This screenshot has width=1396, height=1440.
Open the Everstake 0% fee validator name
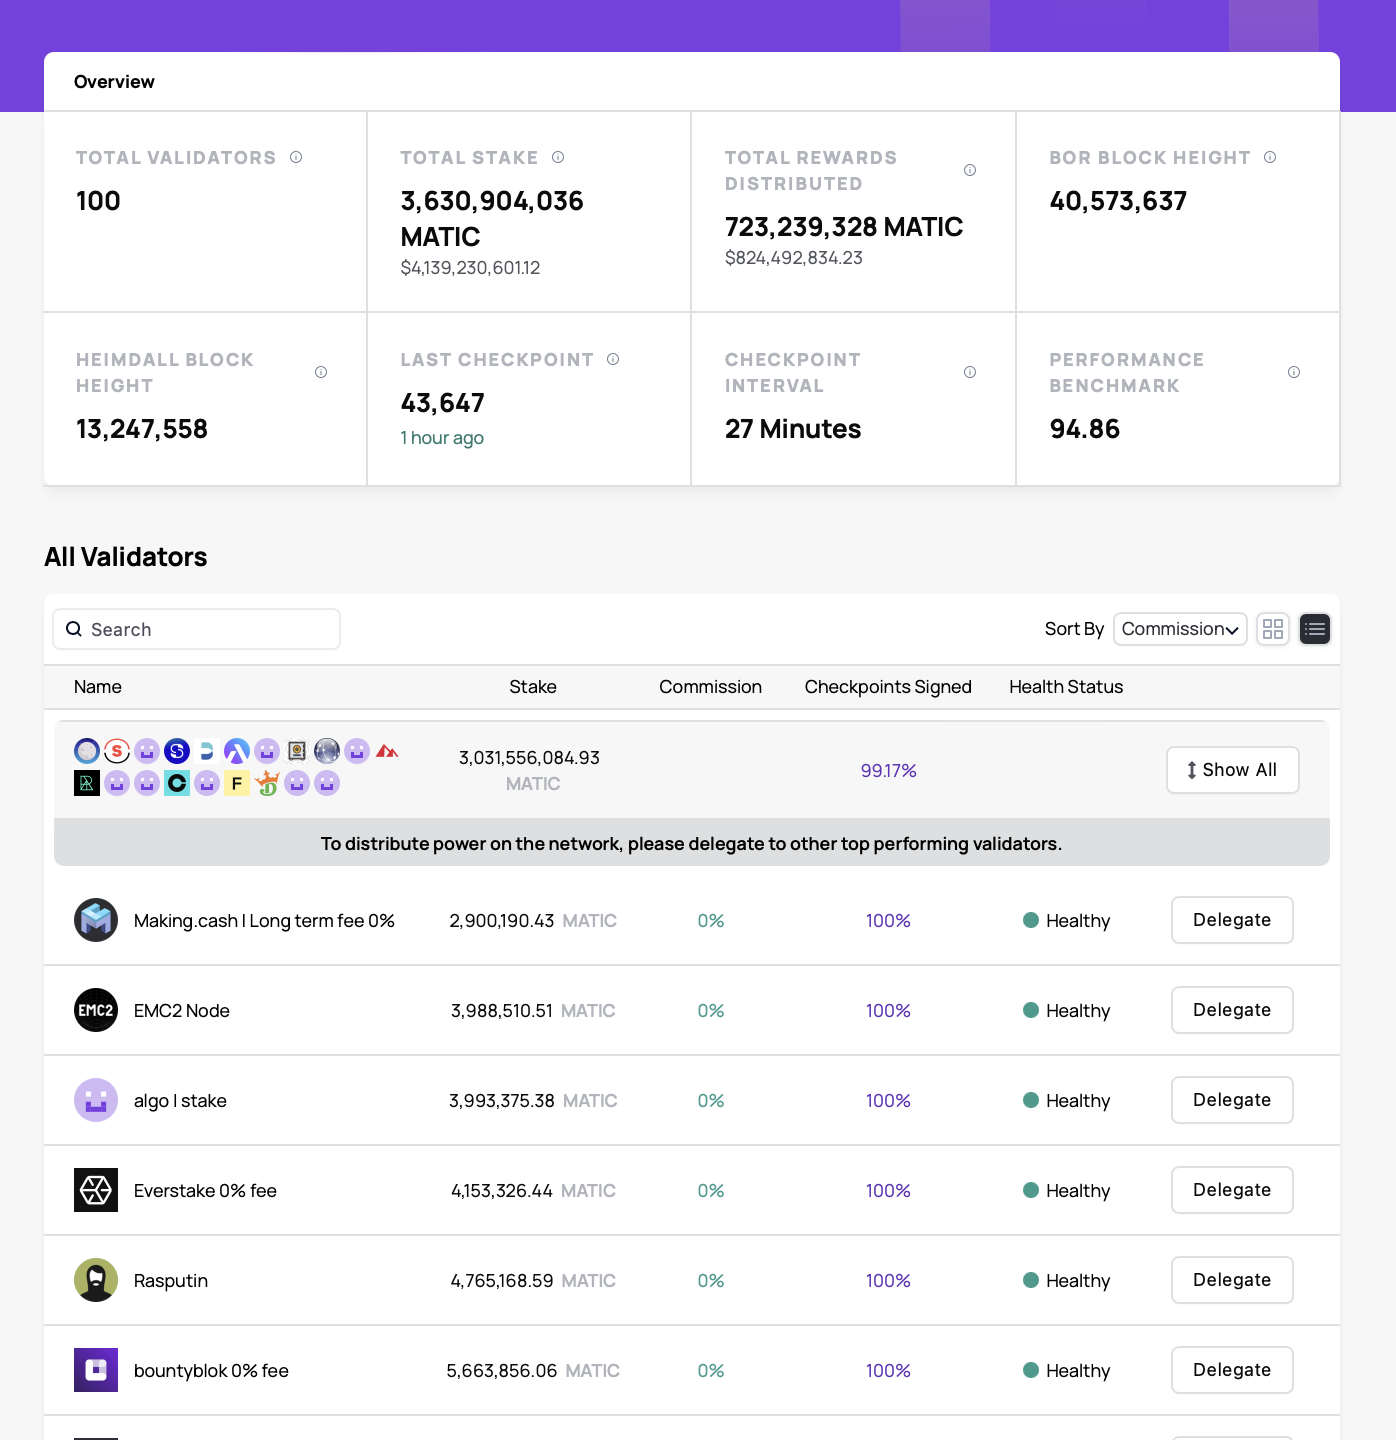point(205,1191)
